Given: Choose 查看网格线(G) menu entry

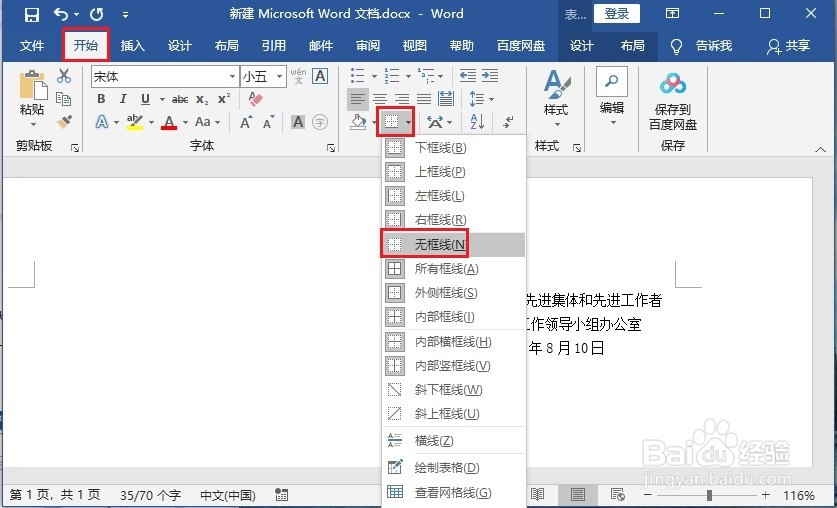Looking at the screenshot, I should [x=454, y=493].
